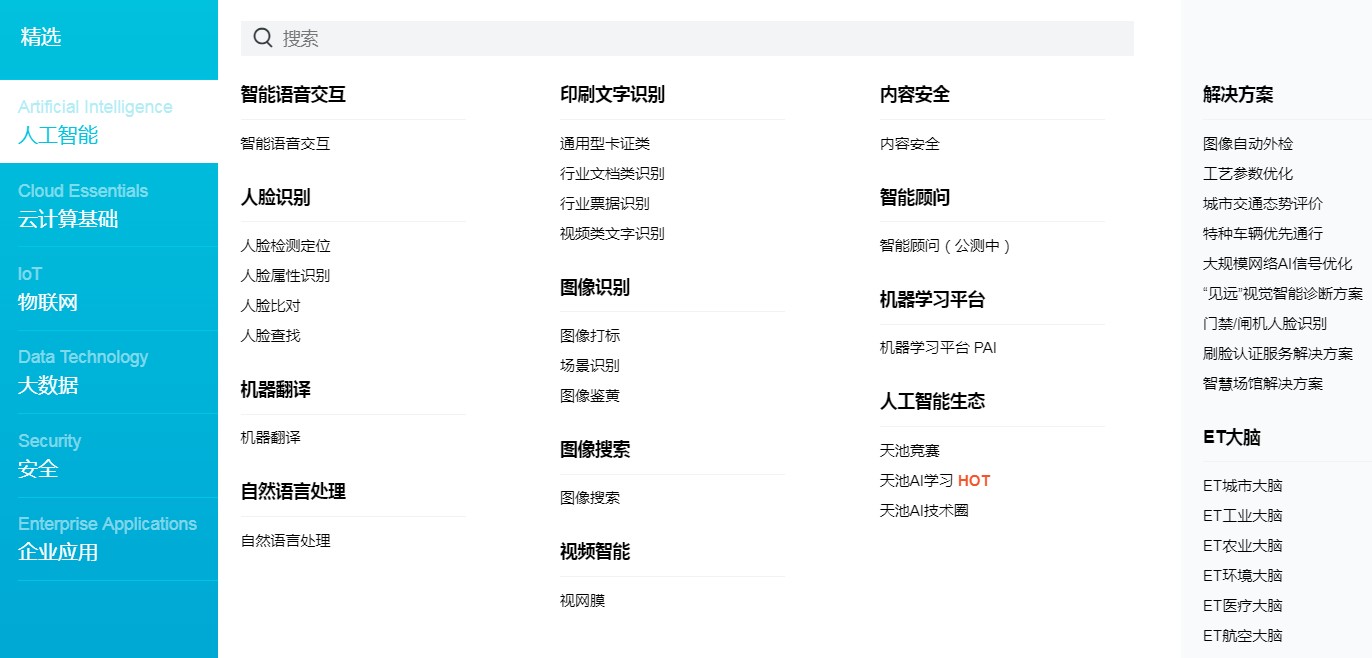
Task: Click 通用型卡证类 under 印刷文字识别
Action: tap(604, 144)
